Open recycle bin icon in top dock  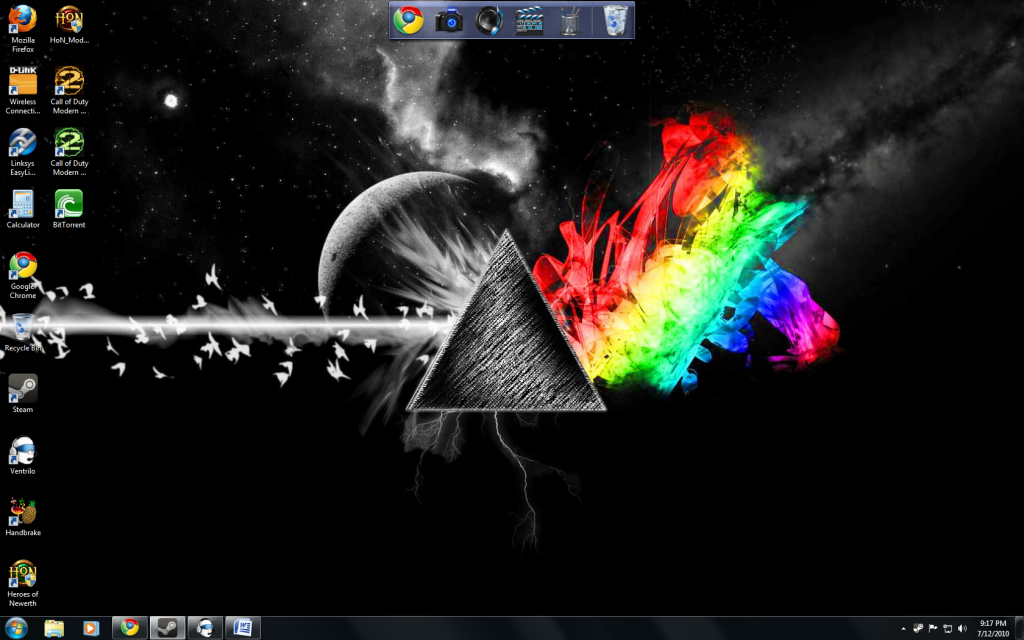point(615,20)
